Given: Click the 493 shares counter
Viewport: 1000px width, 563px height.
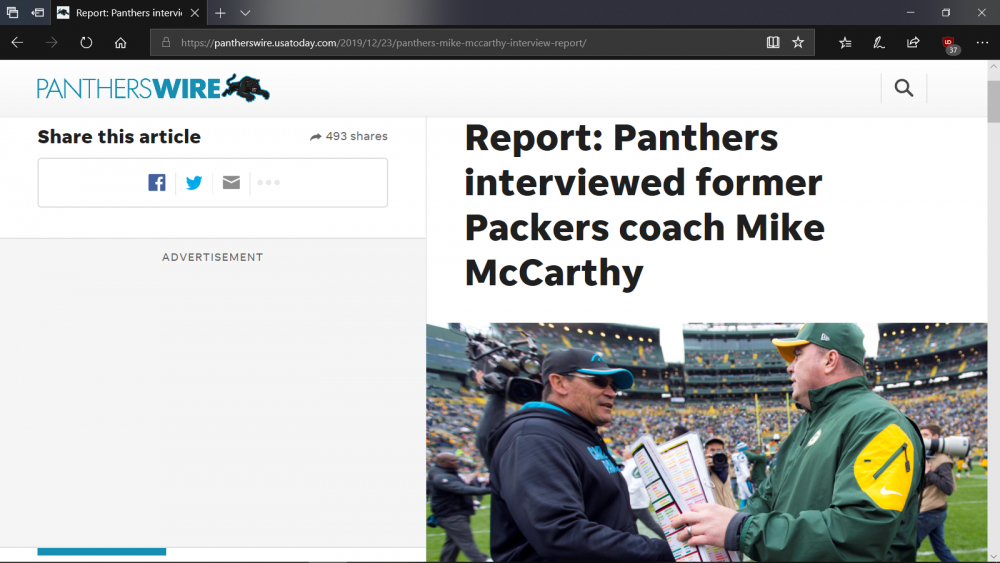Looking at the screenshot, I should [349, 136].
